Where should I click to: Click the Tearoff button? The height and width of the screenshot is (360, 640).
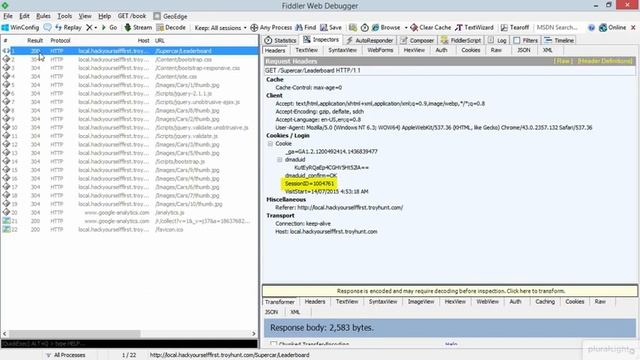point(515,27)
